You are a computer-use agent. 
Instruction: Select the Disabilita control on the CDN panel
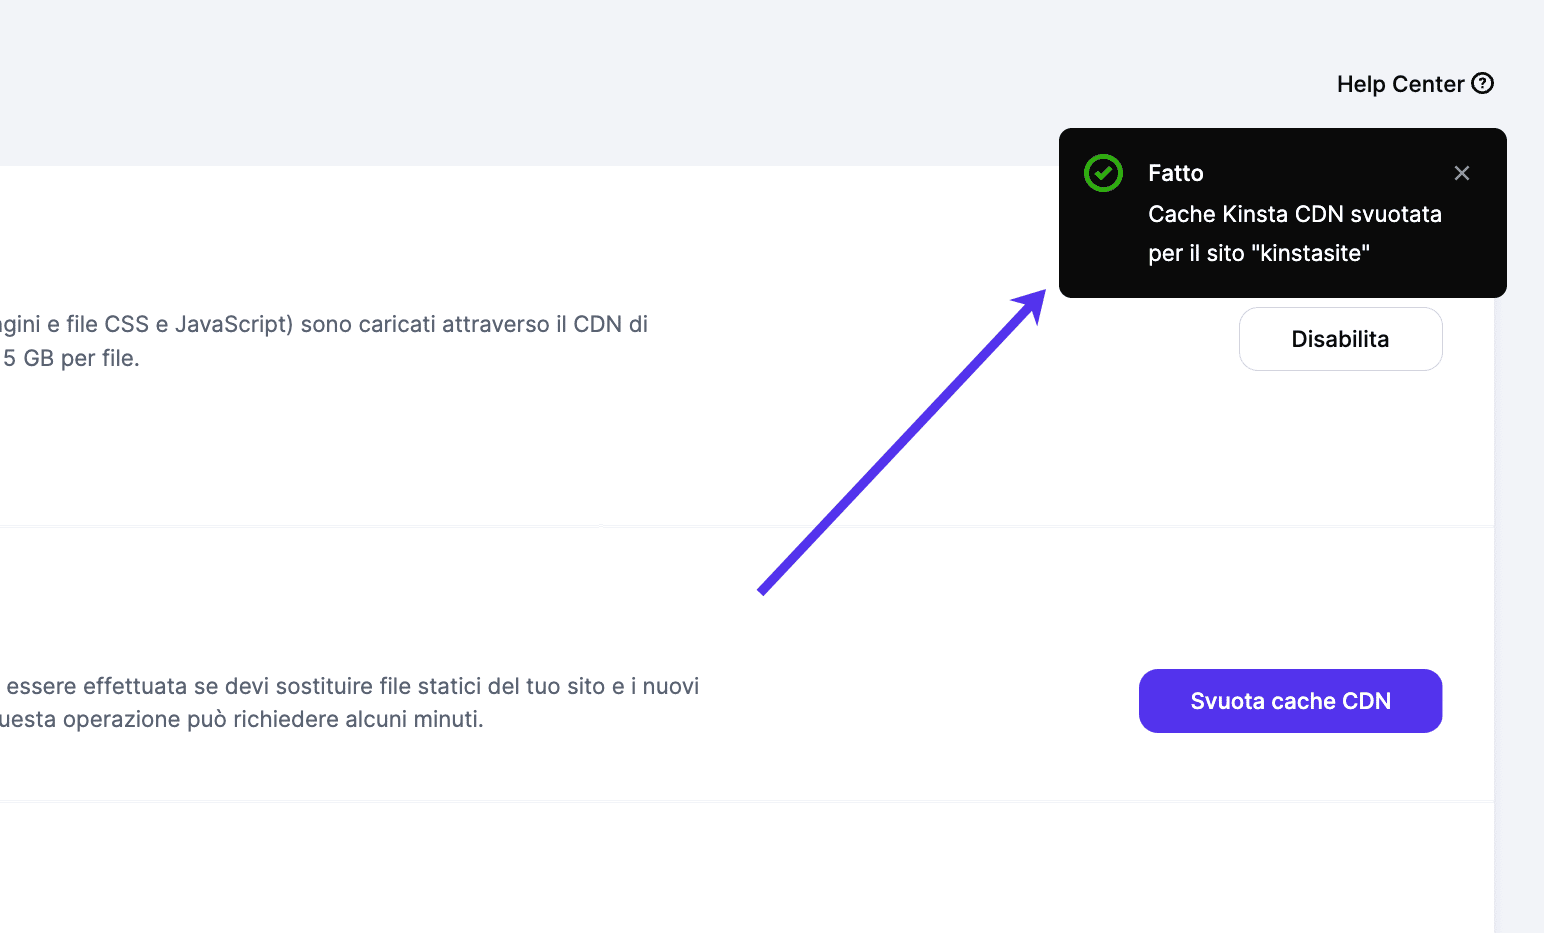point(1340,339)
